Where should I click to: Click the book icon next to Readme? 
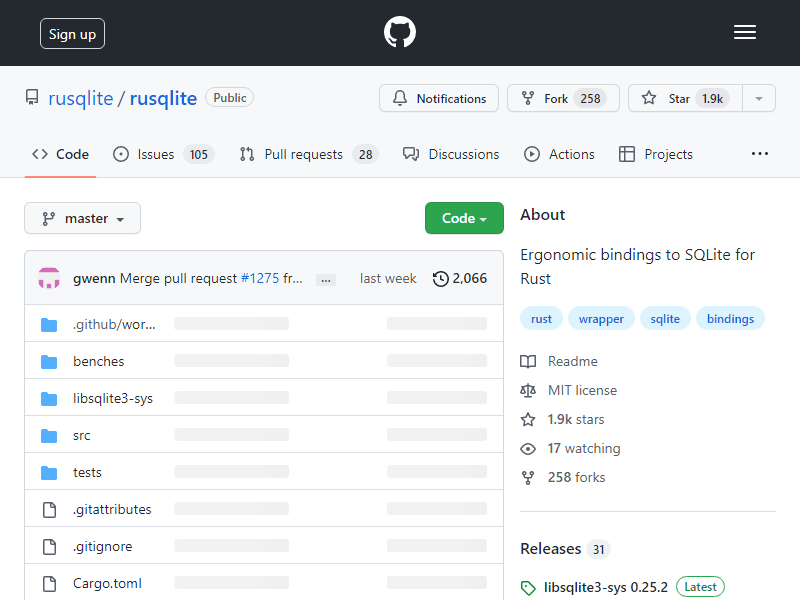(x=528, y=362)
